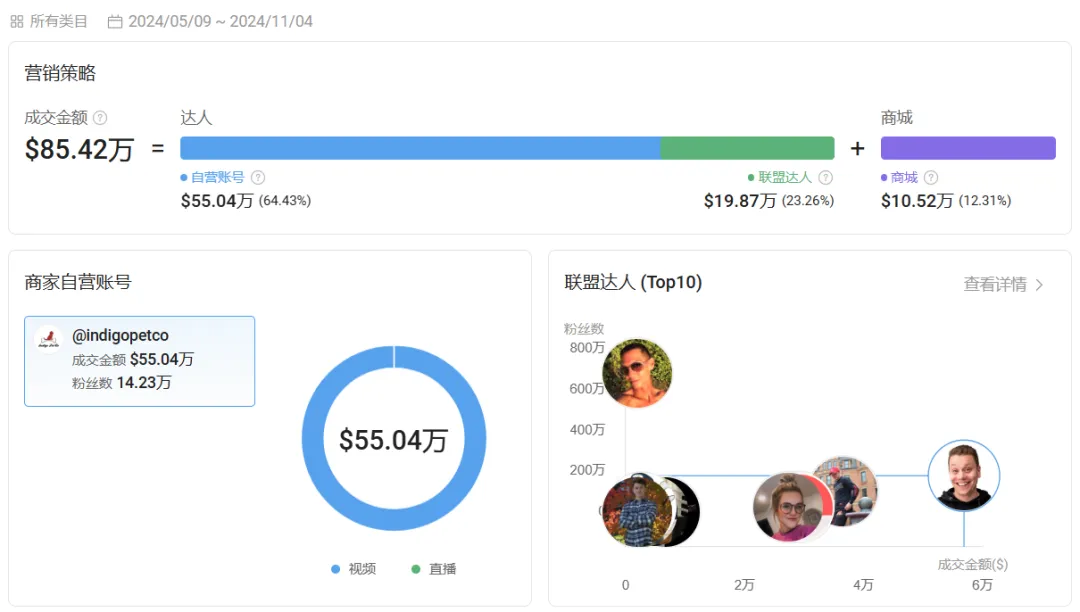Viewport: 1080px width, 612px height.
Task: Click help icon beside 联盟达人
Action: pos(826,178)
